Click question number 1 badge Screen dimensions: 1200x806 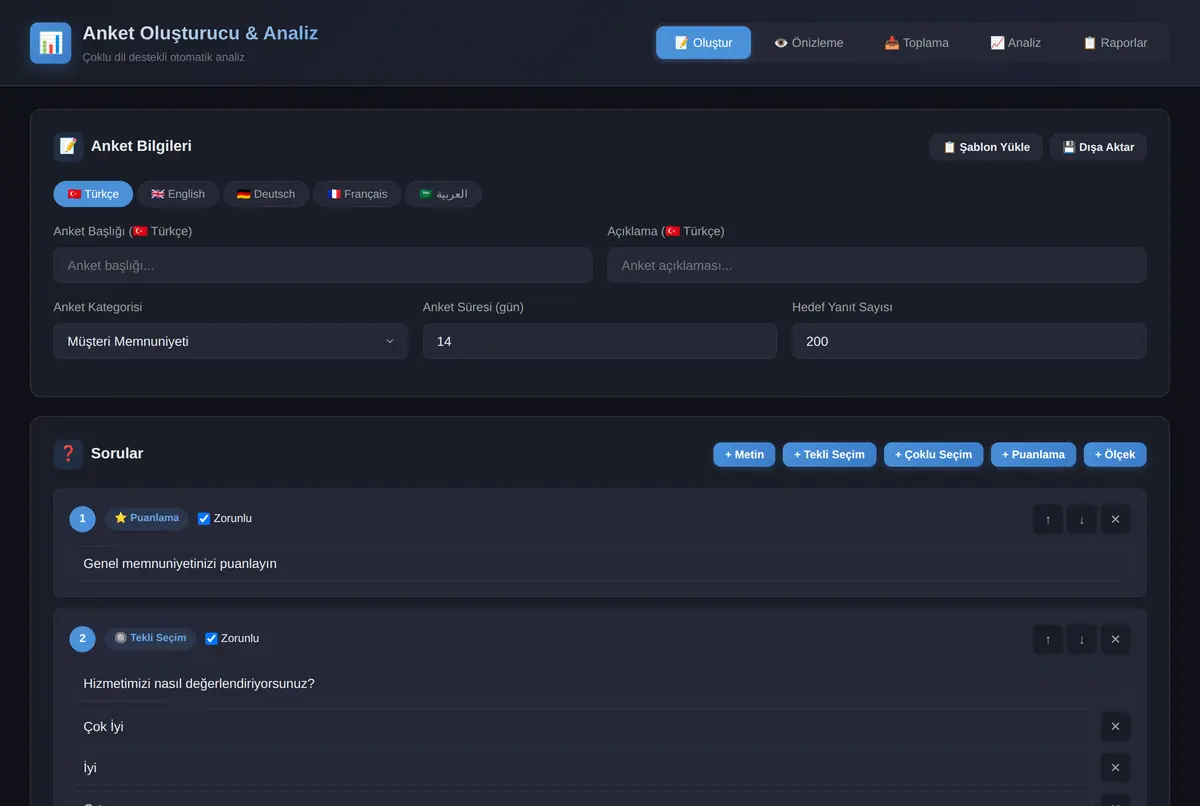coord(82,519)
